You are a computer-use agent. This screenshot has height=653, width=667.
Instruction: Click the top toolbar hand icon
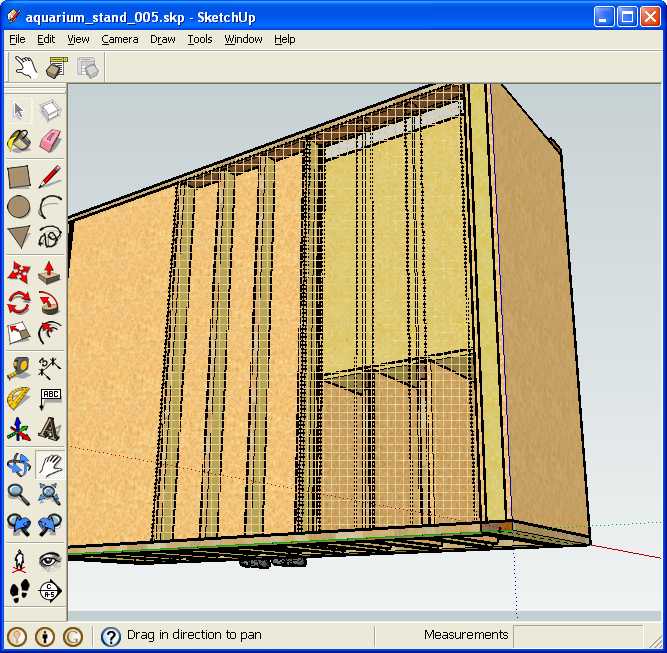click(x=26, y=67)
